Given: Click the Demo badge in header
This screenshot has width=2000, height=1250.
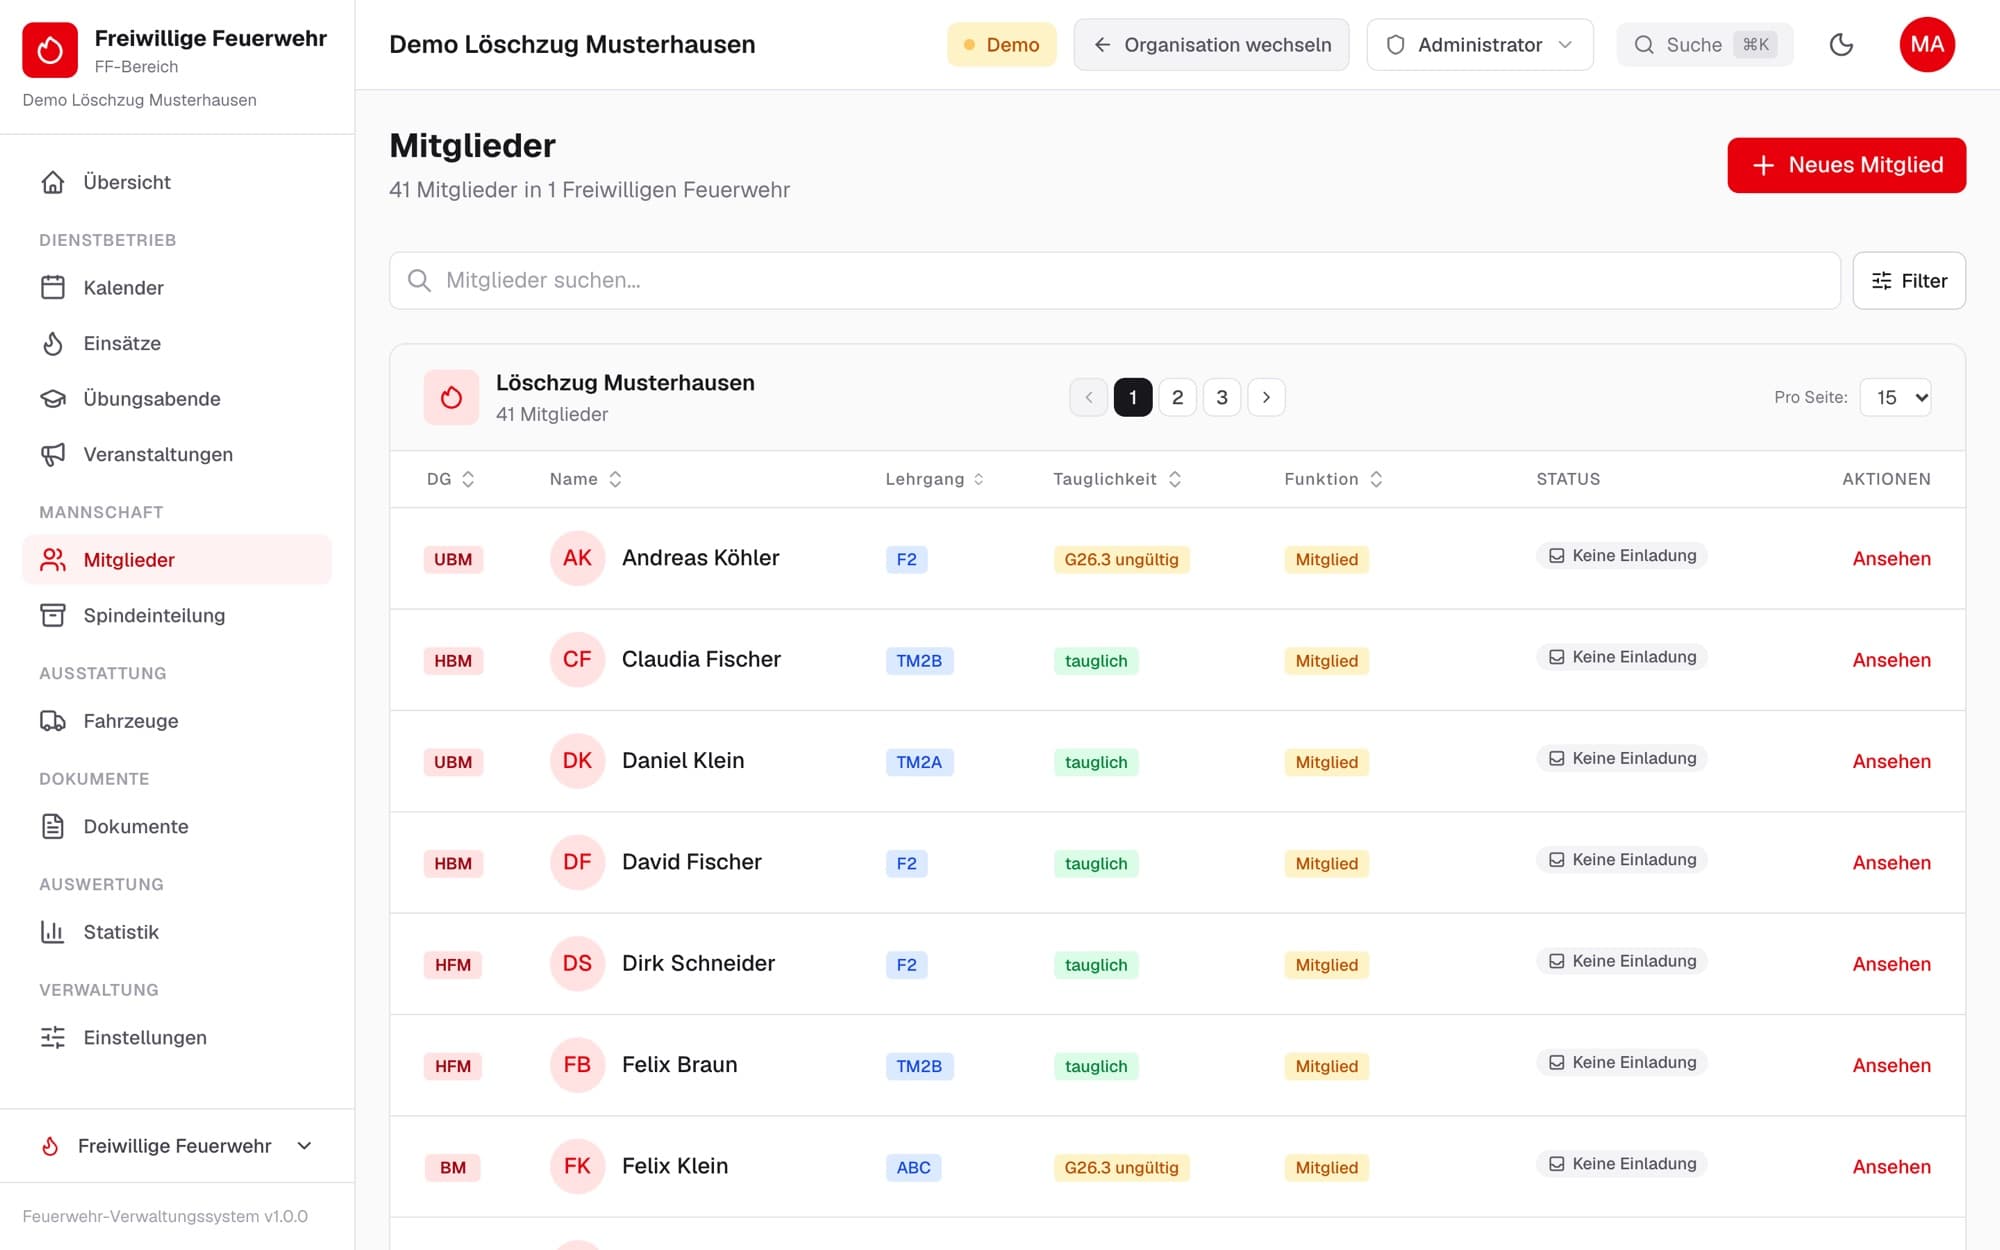Looking at the screenshot, I should pyautogui.click(x=1001, y=45).
